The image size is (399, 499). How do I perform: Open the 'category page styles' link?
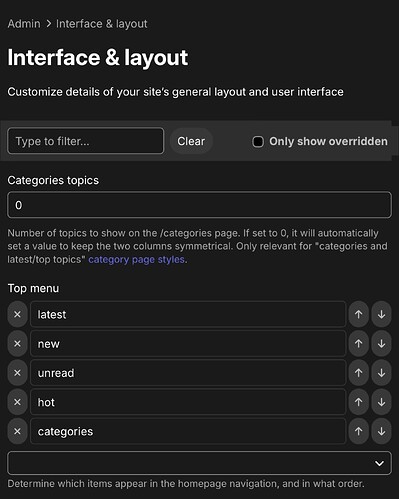(136, 259)
